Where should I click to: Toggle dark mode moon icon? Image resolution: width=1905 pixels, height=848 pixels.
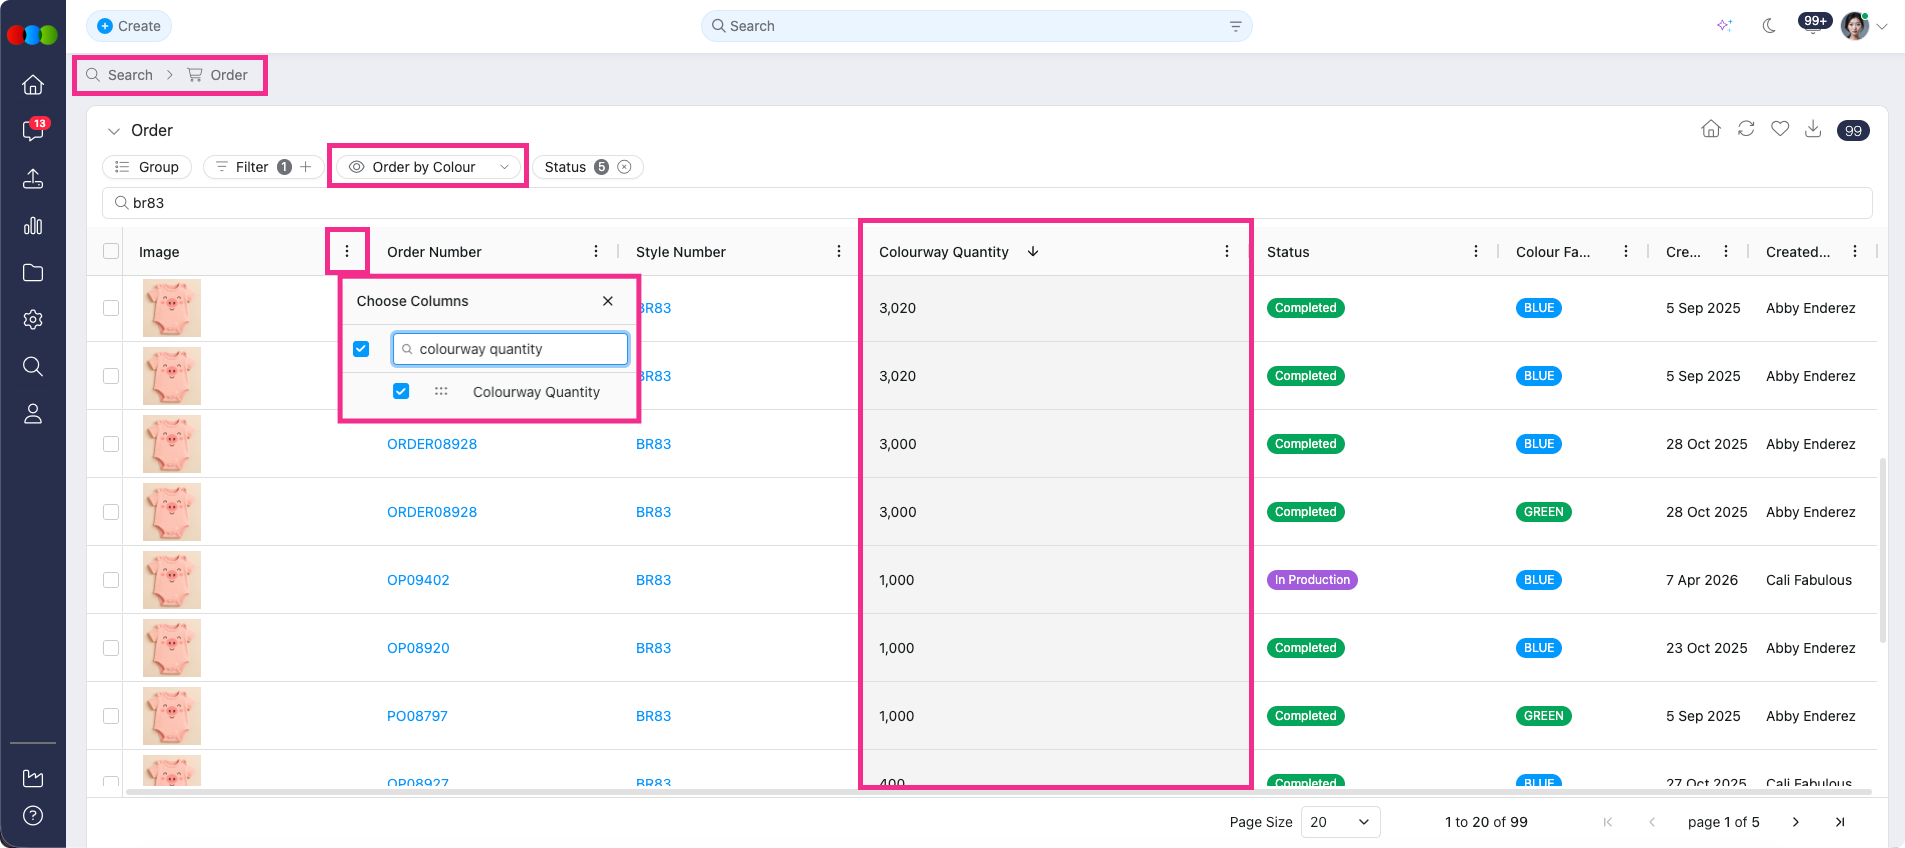pyautogui.click(x=1769, y=26)
